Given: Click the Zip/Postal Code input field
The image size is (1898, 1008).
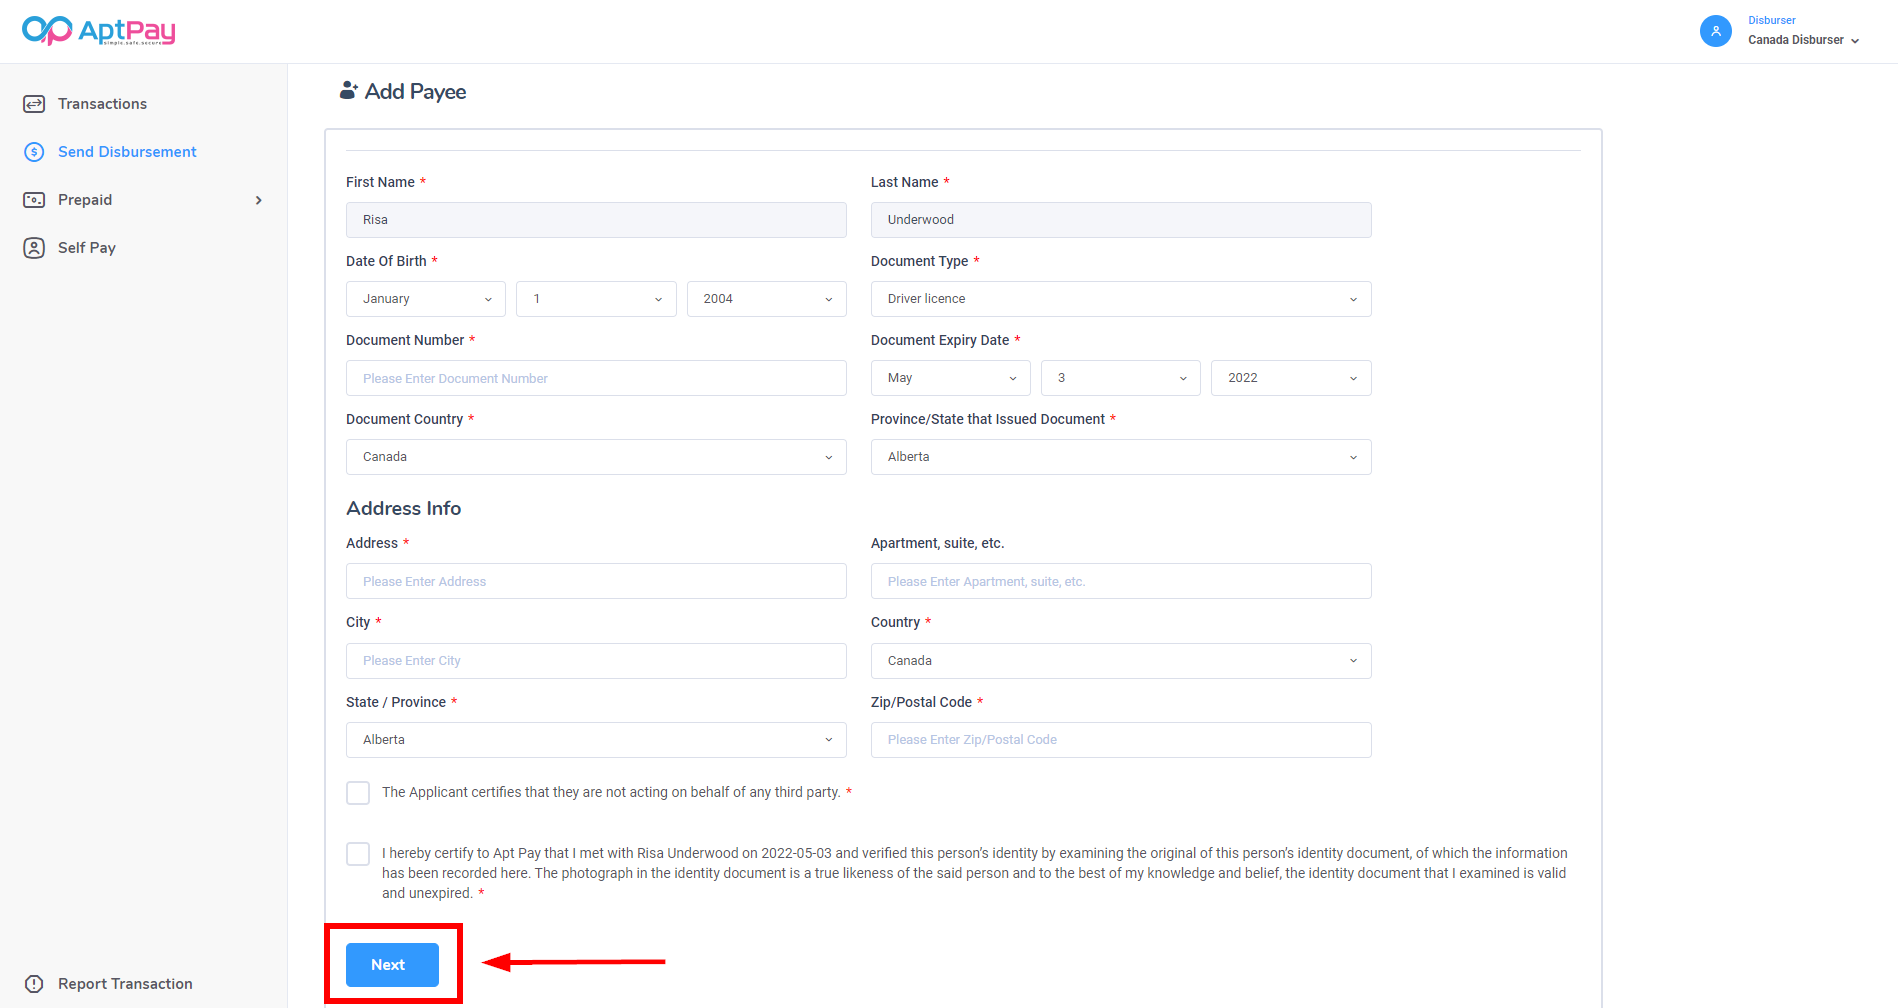Looking at the screenshot, I should pyautogui.click(x=1120, y=740).
